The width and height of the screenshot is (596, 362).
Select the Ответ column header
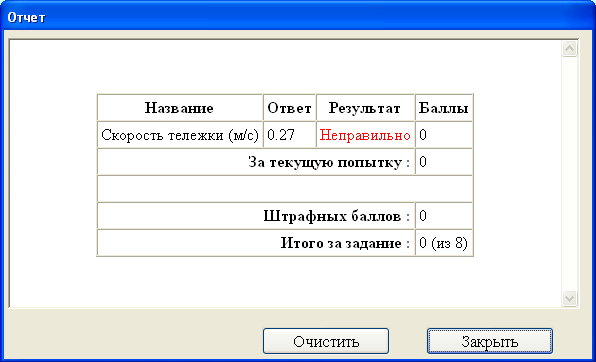point(289,108)
